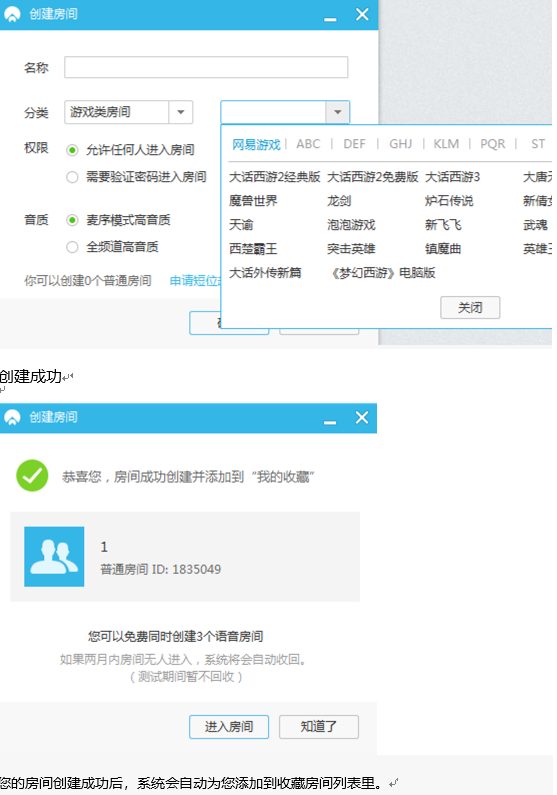Select 新飞飞 from game list
This screenshot has height=795, width=557.
click(x=443, y=225)
